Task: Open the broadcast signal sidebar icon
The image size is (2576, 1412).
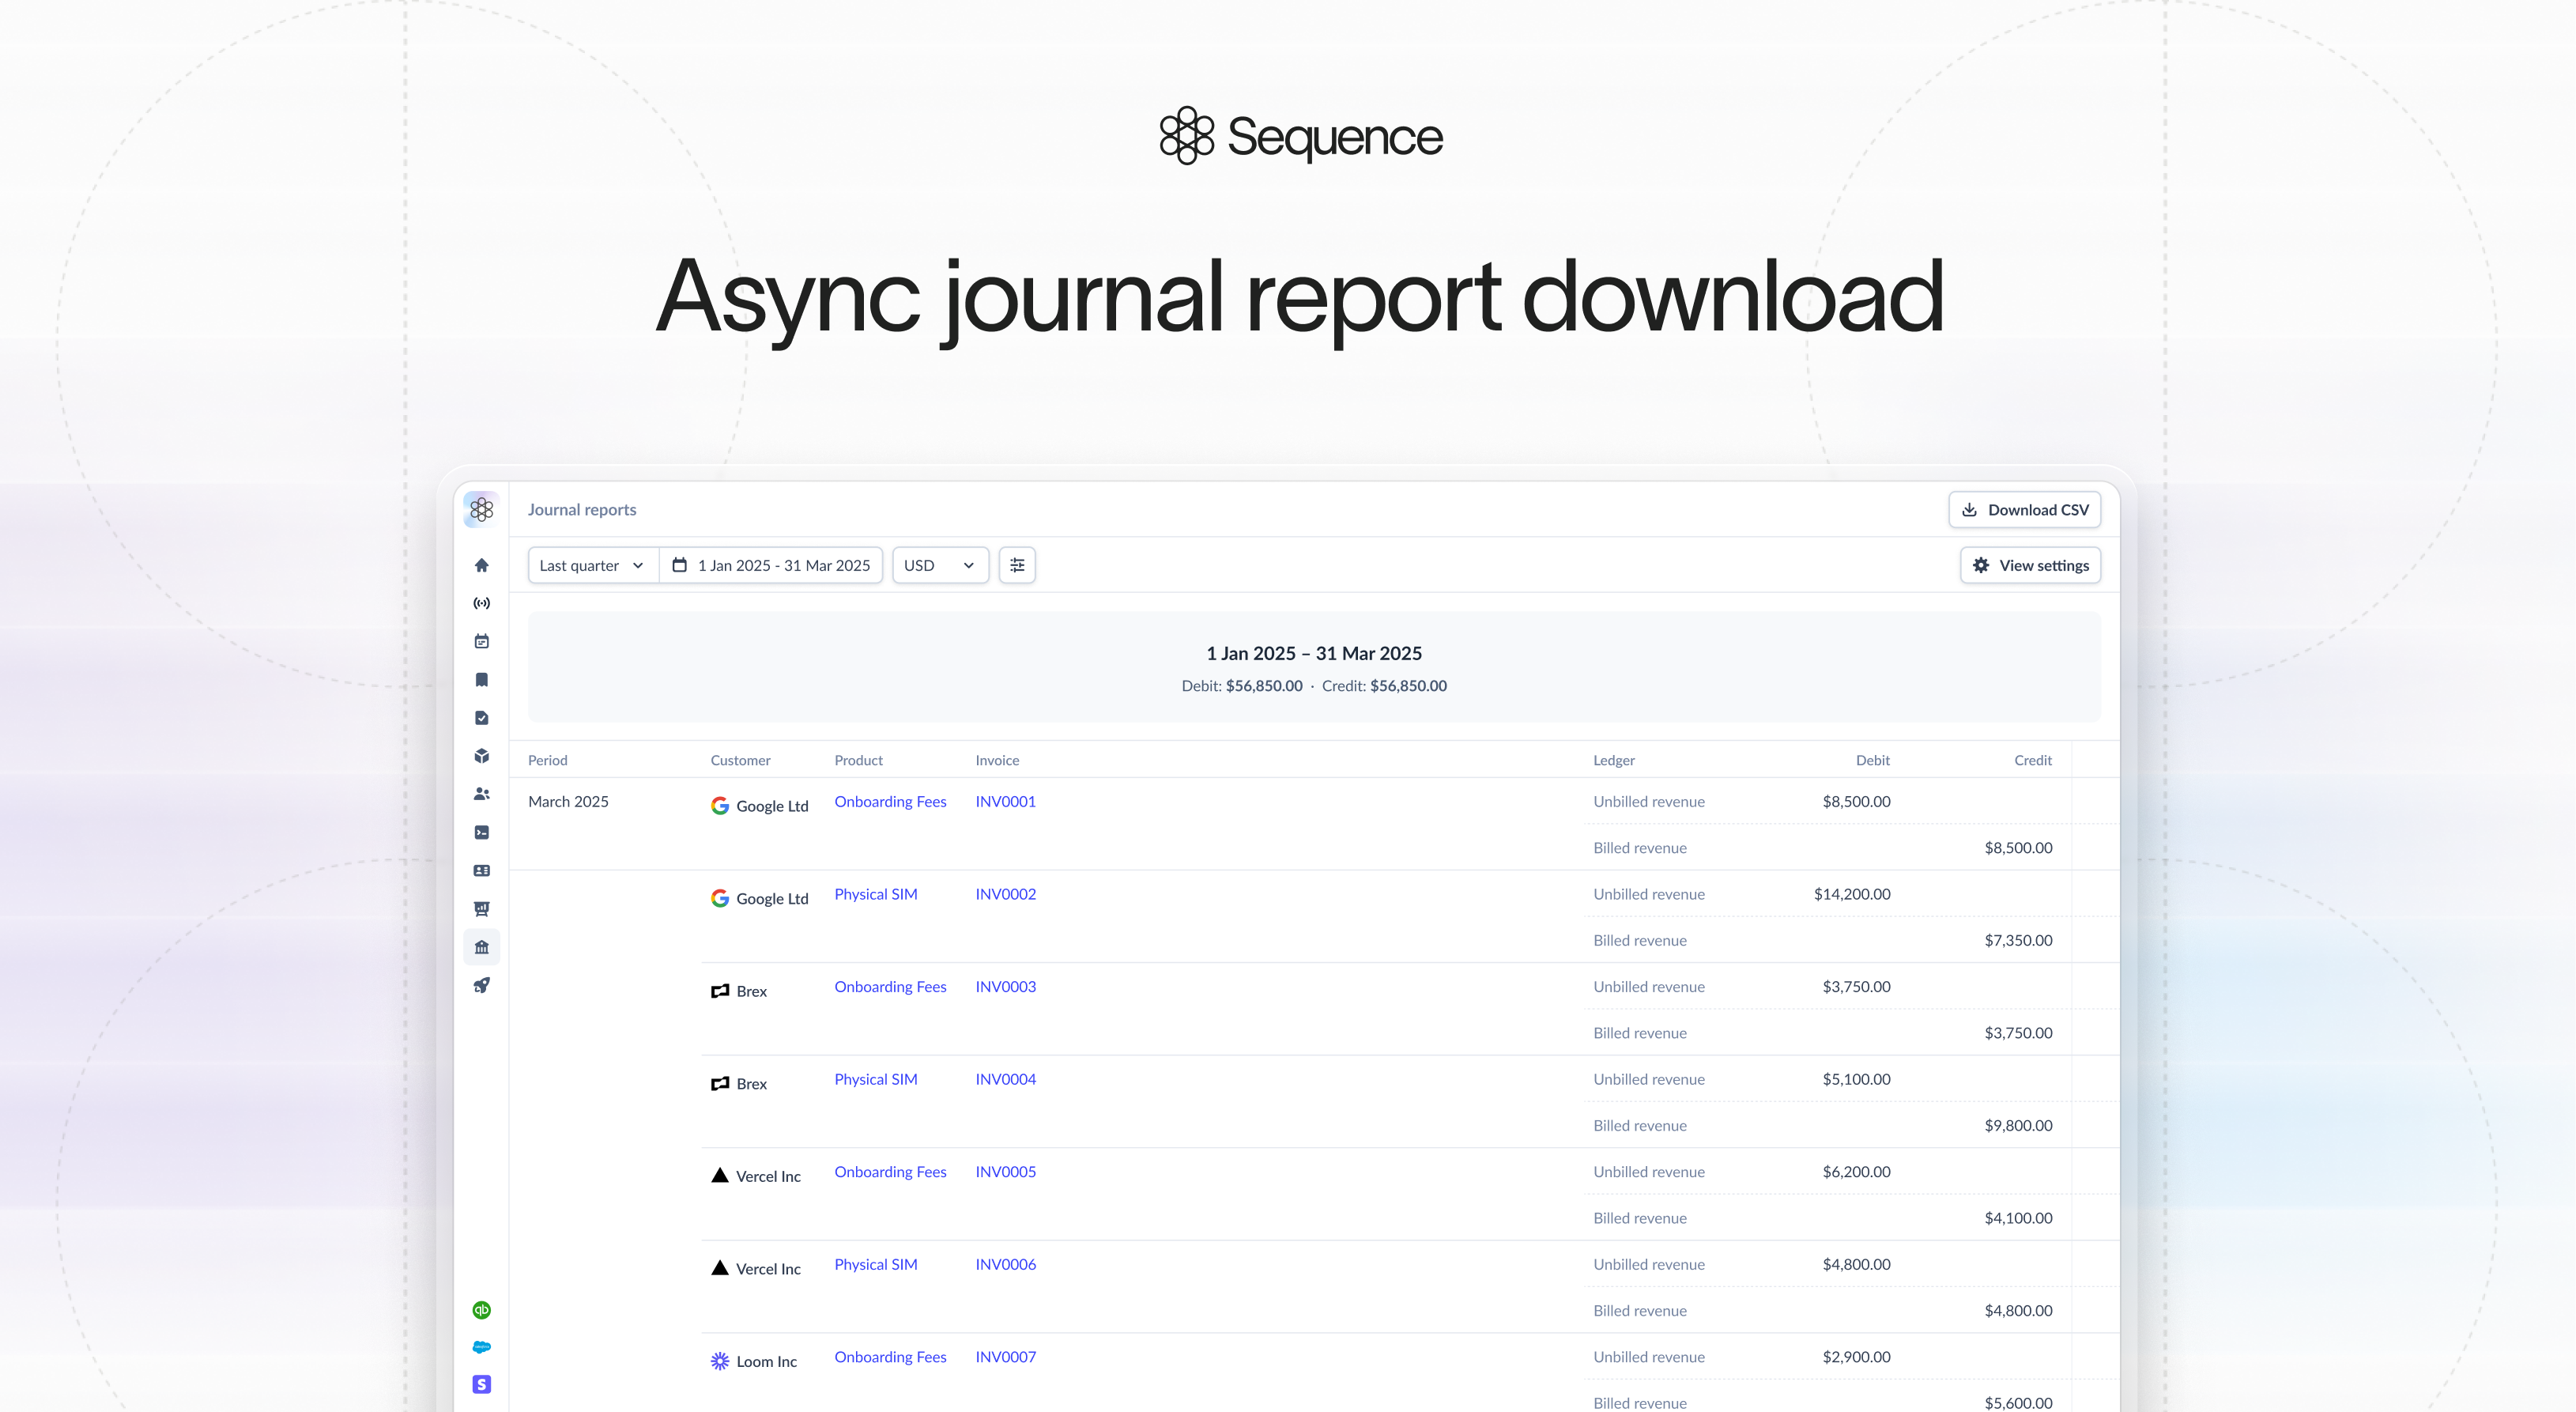Action: tap(481, 603)
